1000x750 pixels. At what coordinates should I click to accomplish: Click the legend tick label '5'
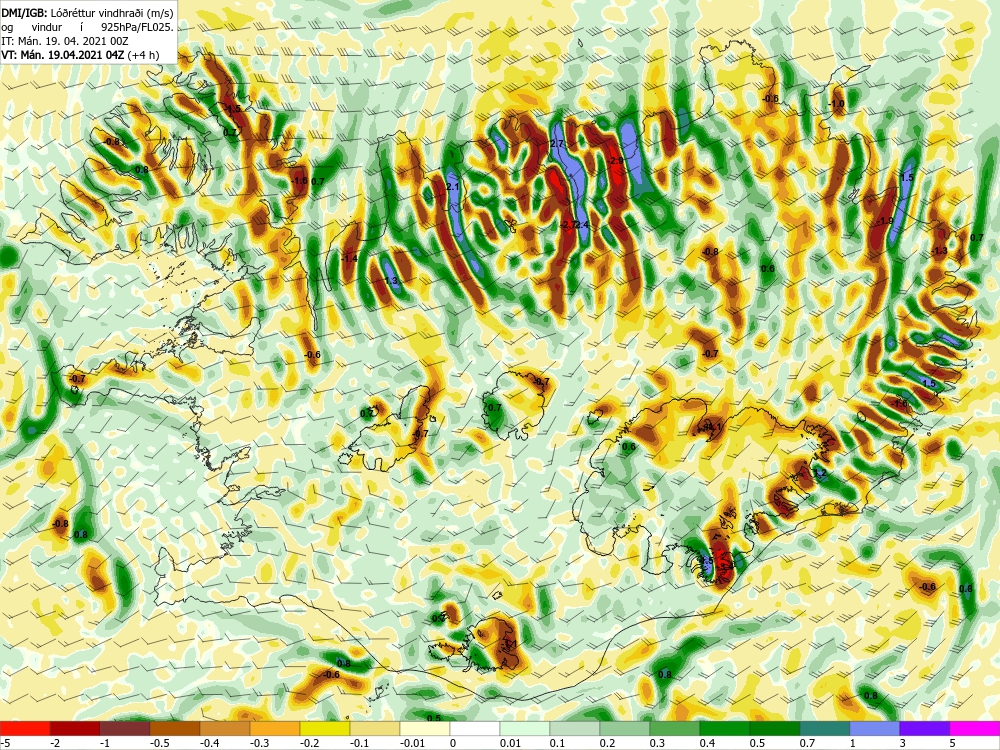953,743
